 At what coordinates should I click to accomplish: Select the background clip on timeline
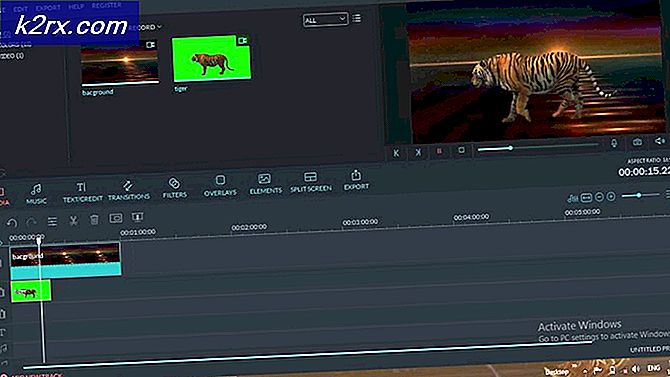coord(65,260)
